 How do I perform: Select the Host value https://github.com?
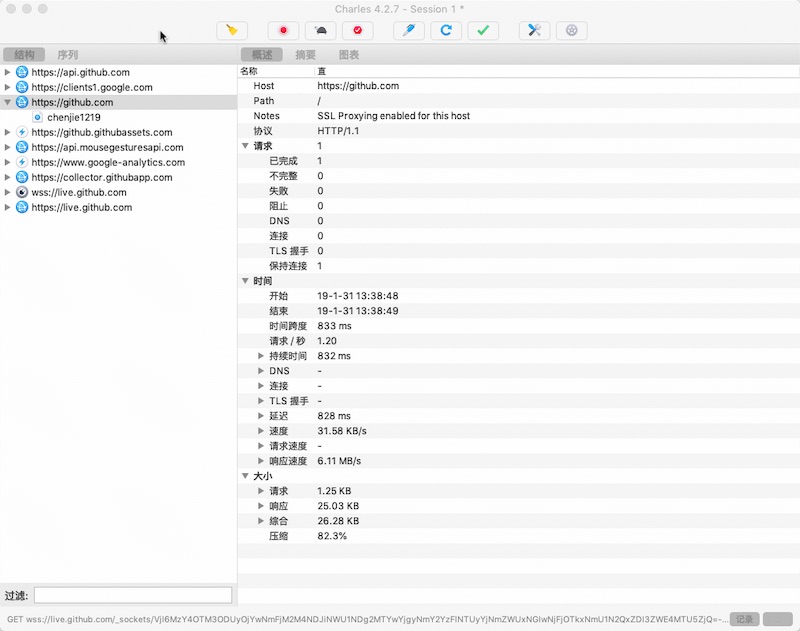[358, 86]
